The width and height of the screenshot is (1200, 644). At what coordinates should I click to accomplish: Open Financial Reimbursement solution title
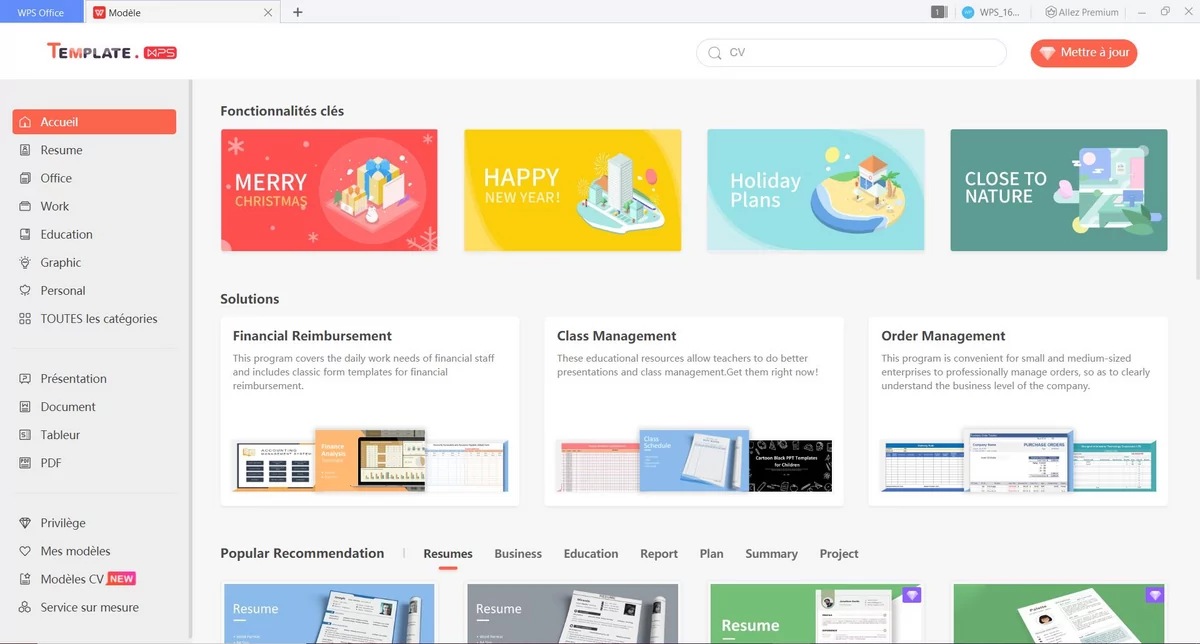312,336
